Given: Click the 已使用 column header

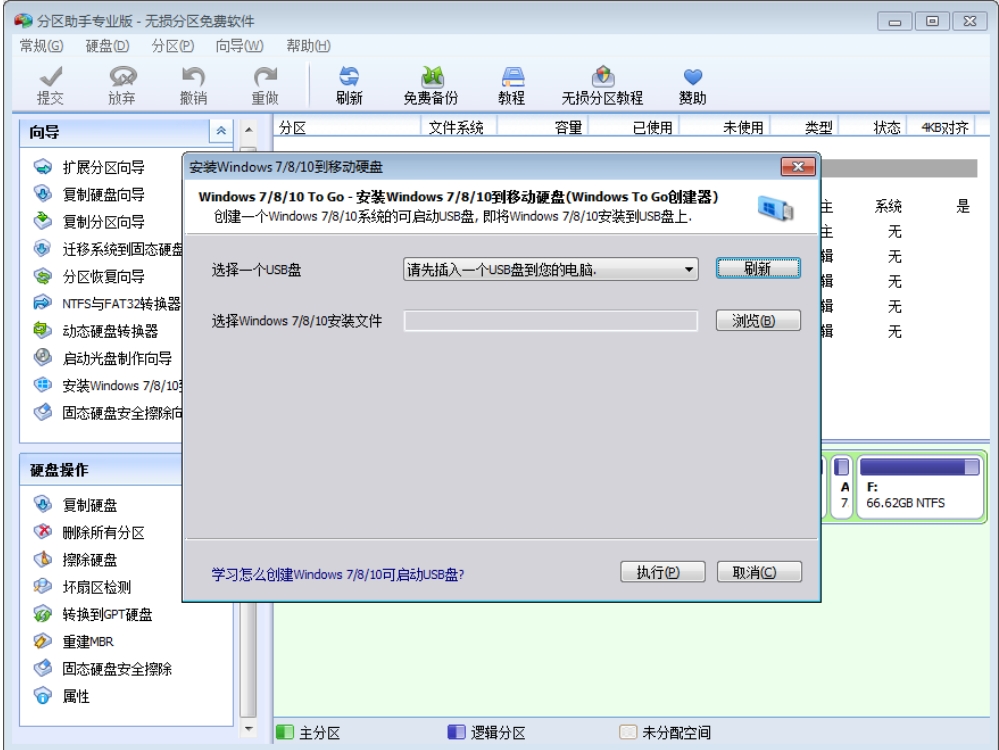Looking at the screenshot, I should click(634, 127).
